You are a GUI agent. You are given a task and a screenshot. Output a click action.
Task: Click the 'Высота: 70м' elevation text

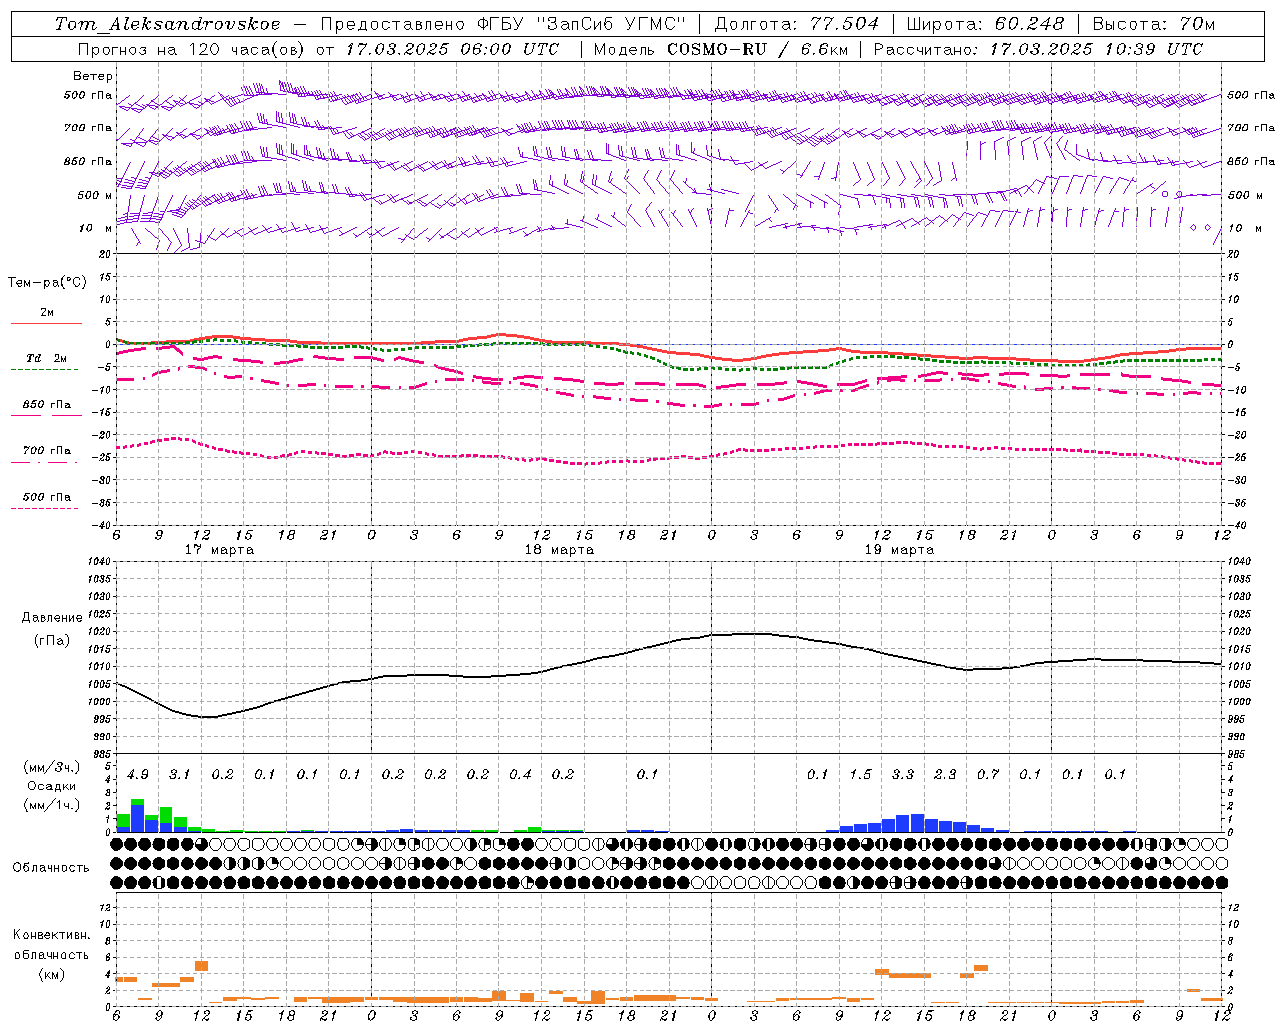point(1154,24)
